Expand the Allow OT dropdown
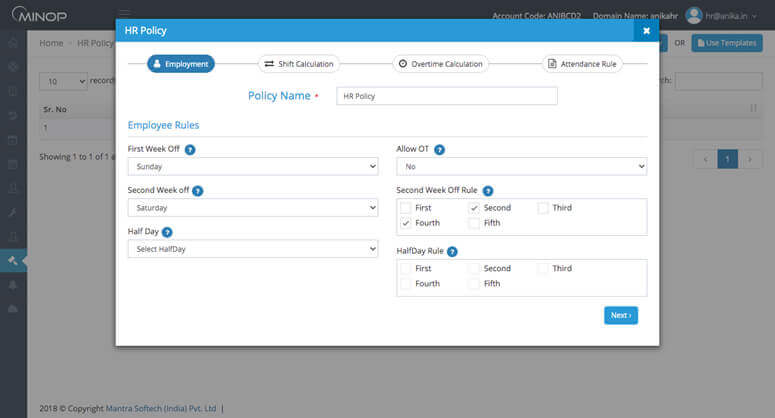Screen dimensions: 775x418 tap(521, 167)
